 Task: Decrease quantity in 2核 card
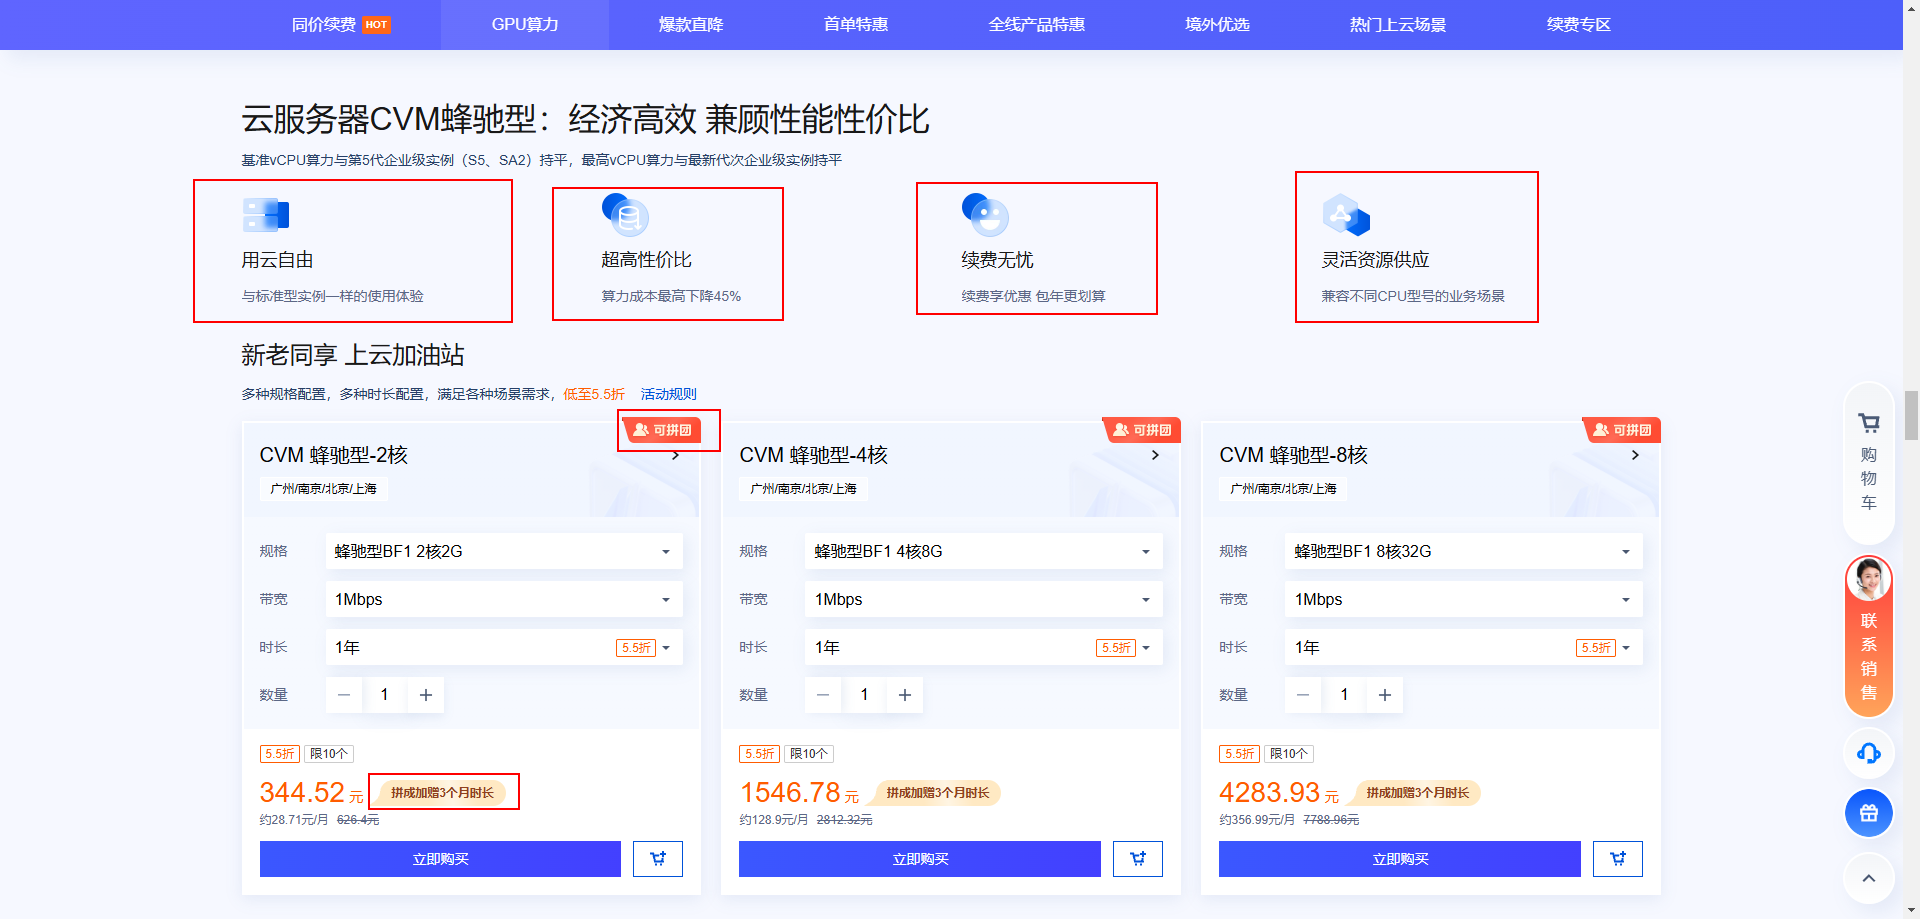pos(344,695)
